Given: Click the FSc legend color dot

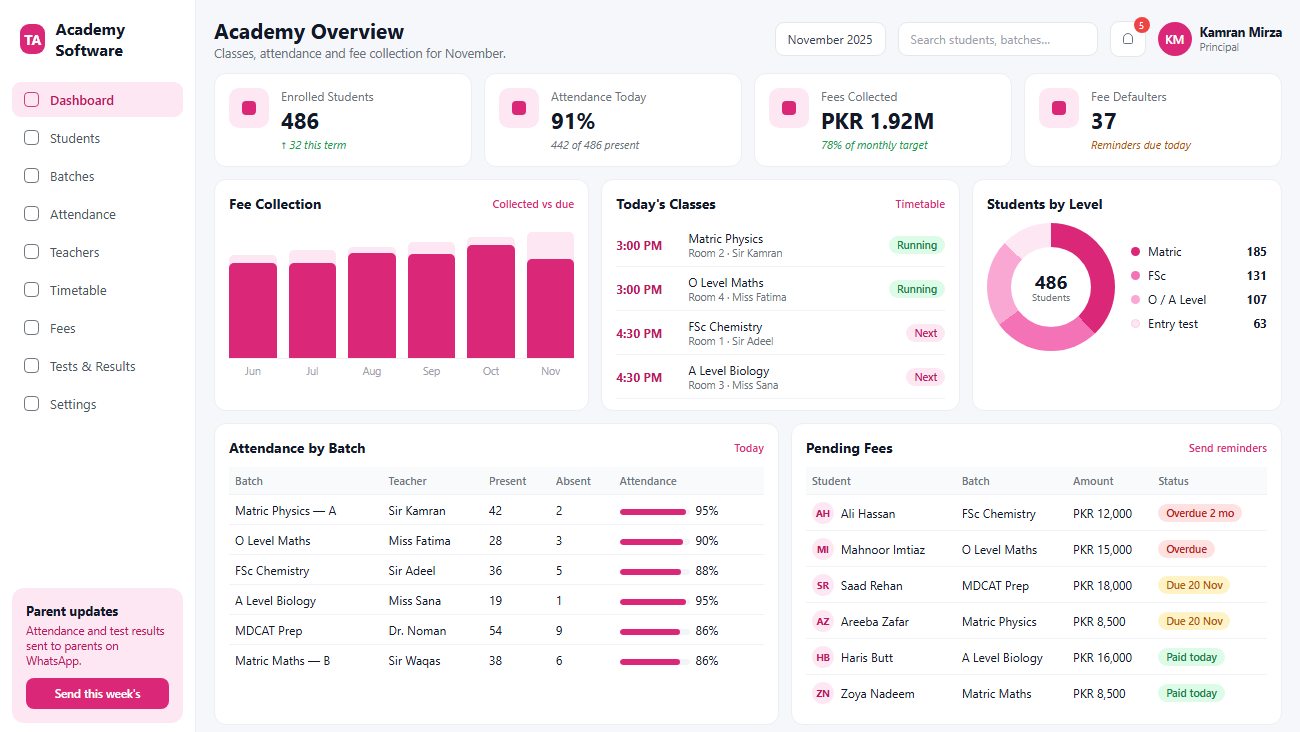Looking at the screenshot, I should [1135, 276].
